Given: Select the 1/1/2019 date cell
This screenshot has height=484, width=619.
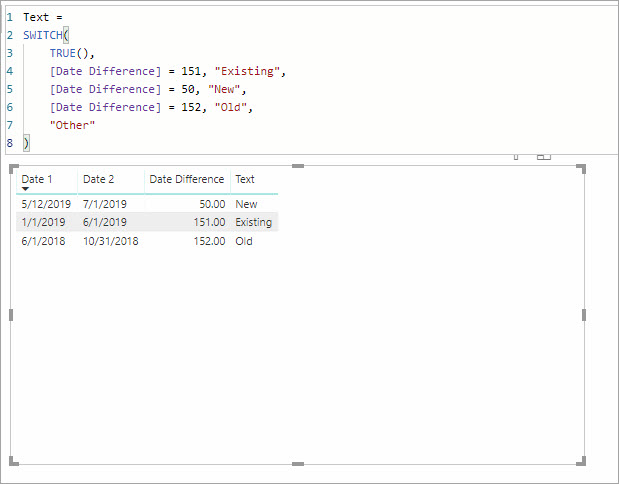Looking at the screenshot, I should click(43, 222).
